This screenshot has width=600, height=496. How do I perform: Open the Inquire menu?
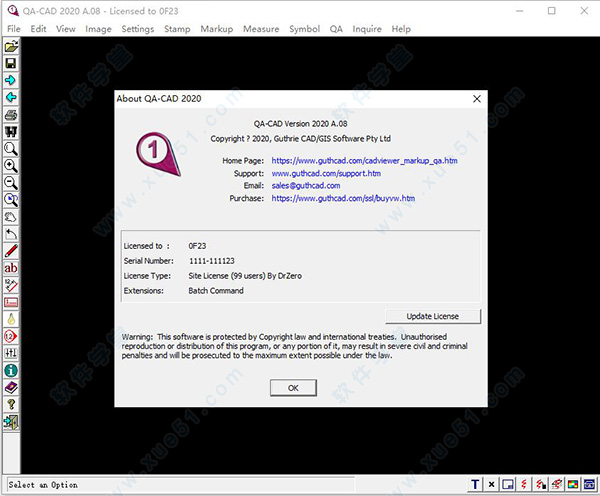(367, 29)
